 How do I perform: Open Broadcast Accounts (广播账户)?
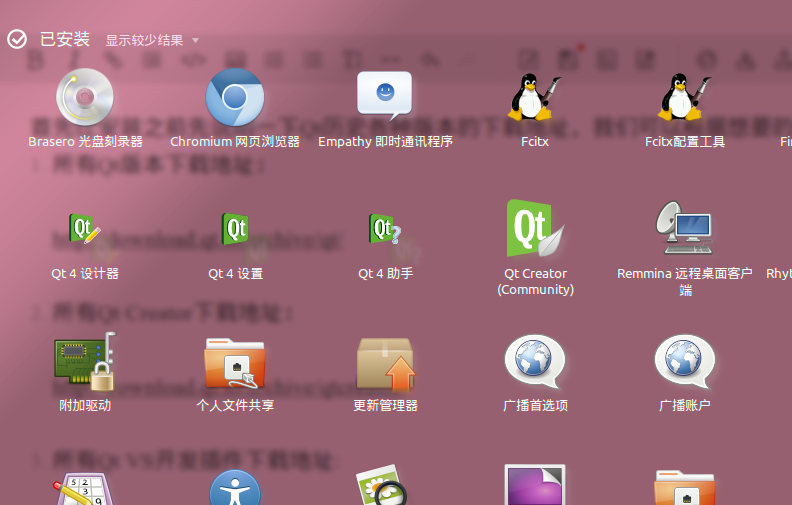coord(685,362)
